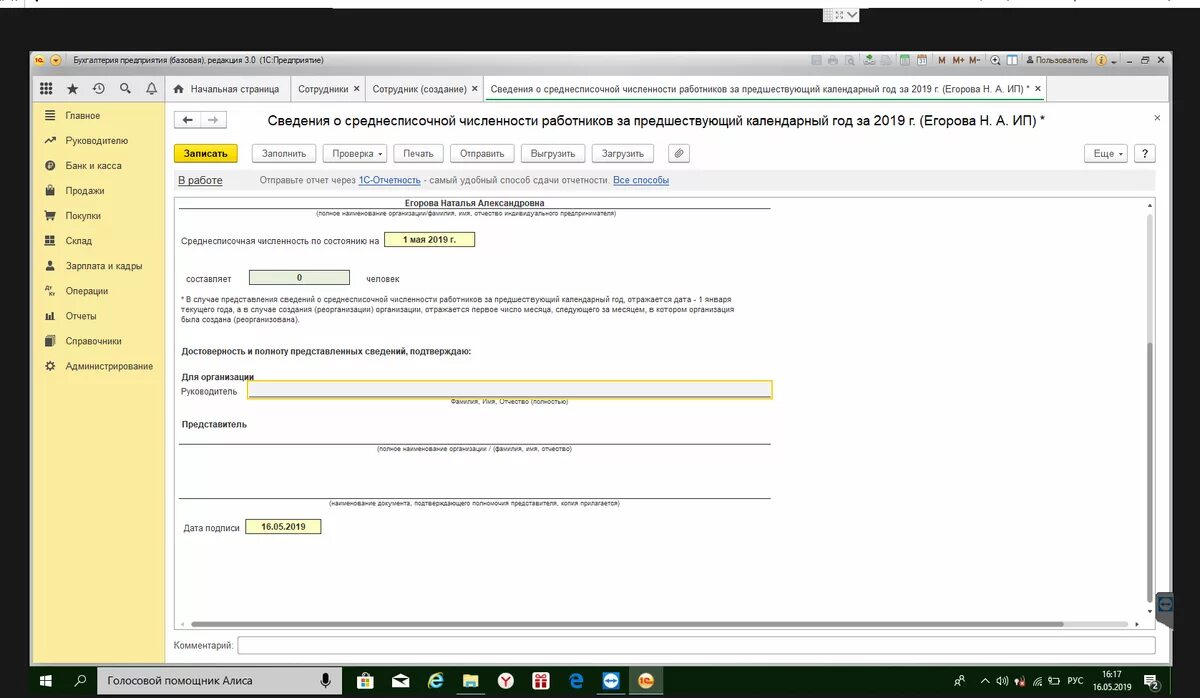Open the search magnifier in the top panel
1200x698 pixels.
[x=125, y=89]
